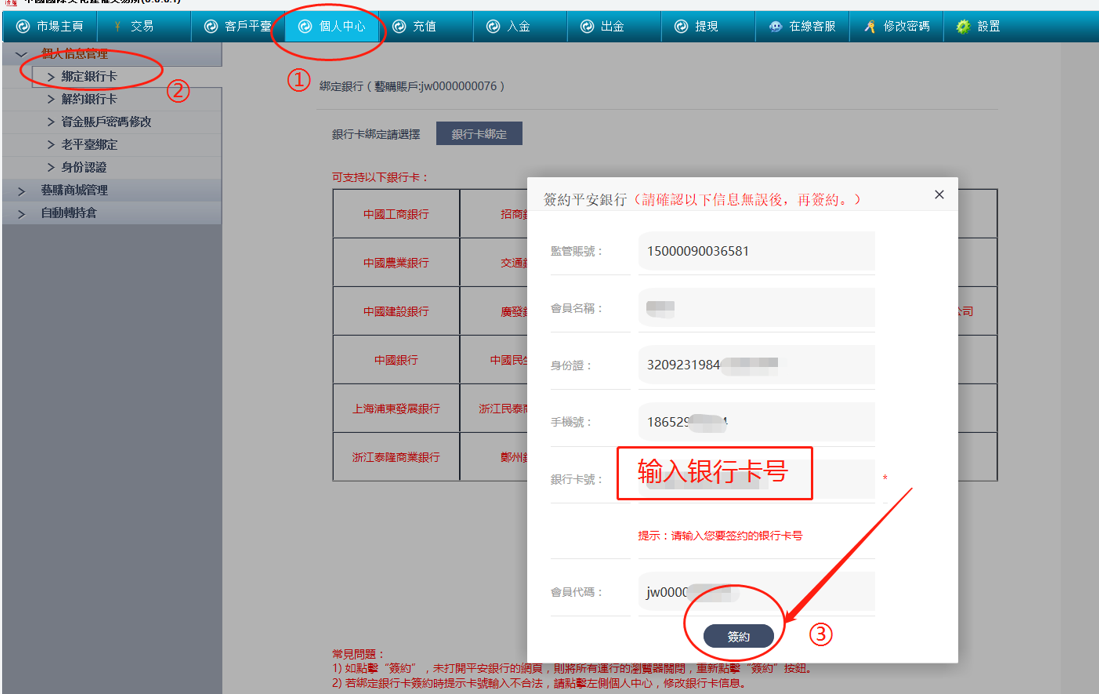
Task: Click the 手機號 field
Action: (x=756, y=422)
